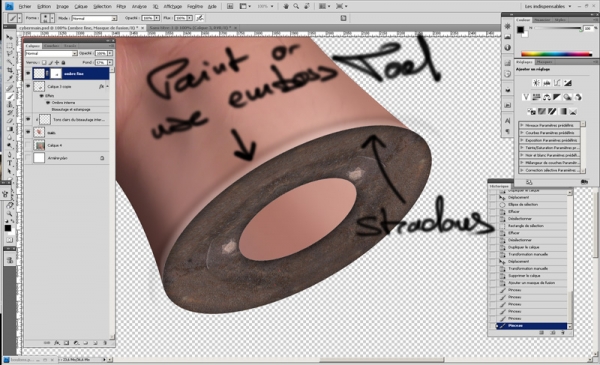Image resolution: width=600 pixels, height=365 pixels.
Task: Switch to the Nuancier tab
Action: (542, 20)
